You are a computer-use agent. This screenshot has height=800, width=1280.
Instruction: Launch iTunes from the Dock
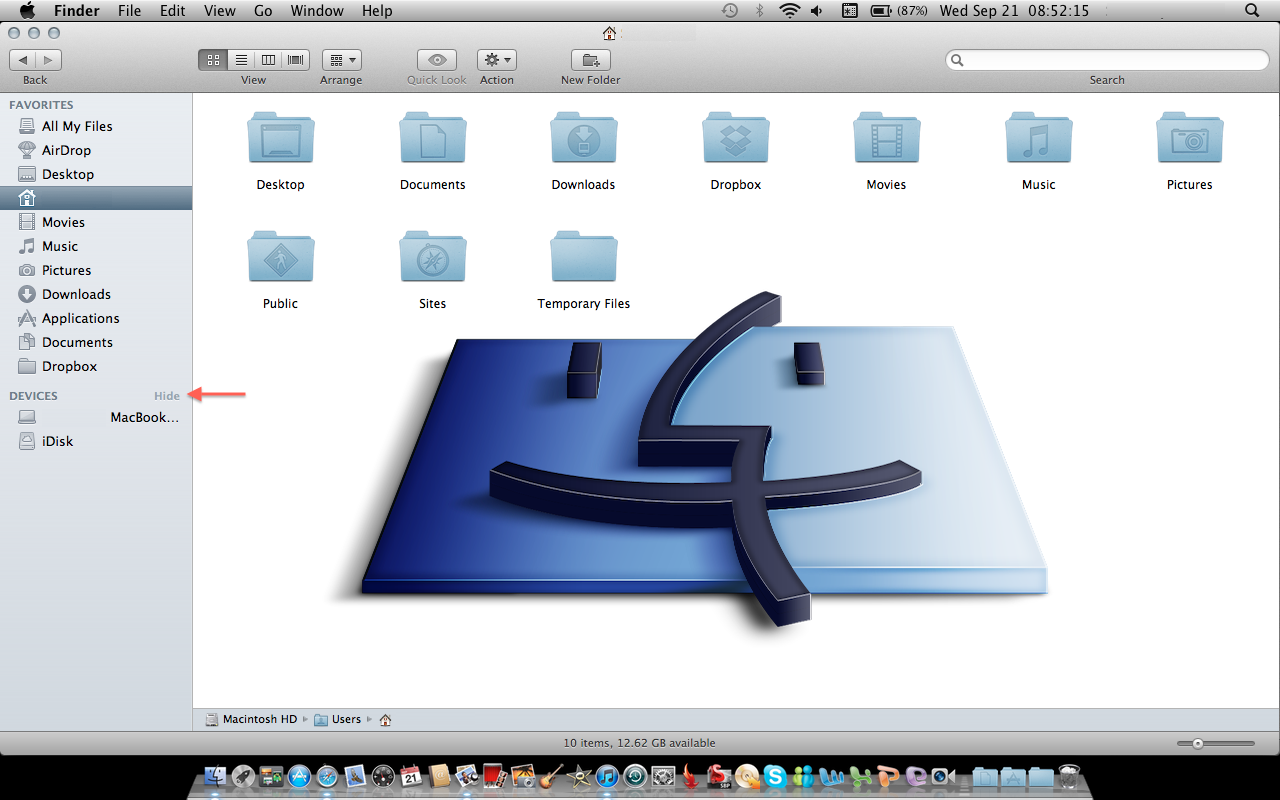coord(607,776)
